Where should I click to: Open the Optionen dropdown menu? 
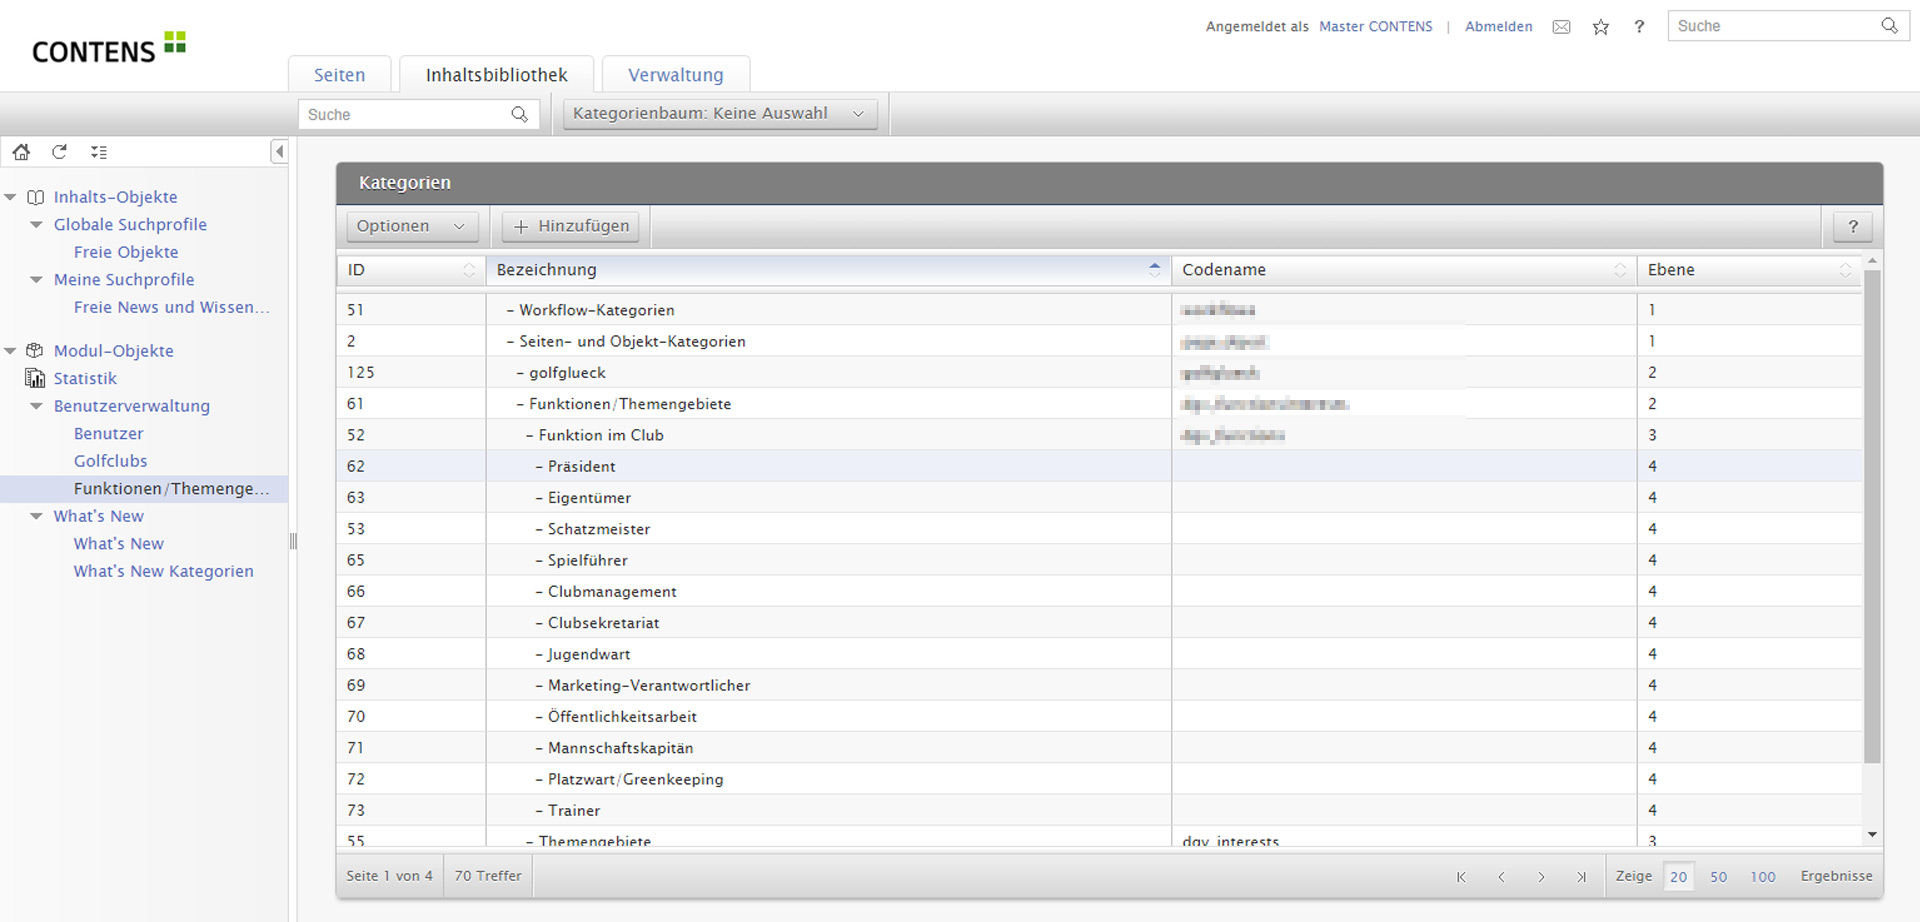411,227
